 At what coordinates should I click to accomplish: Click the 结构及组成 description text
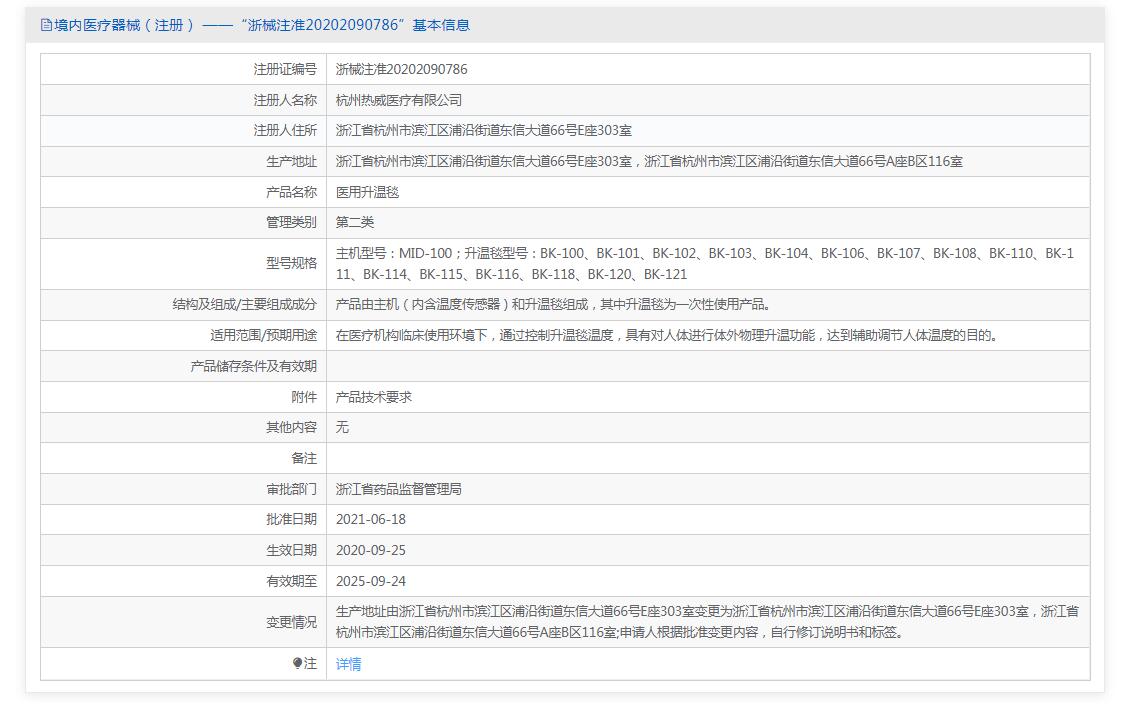553,305
